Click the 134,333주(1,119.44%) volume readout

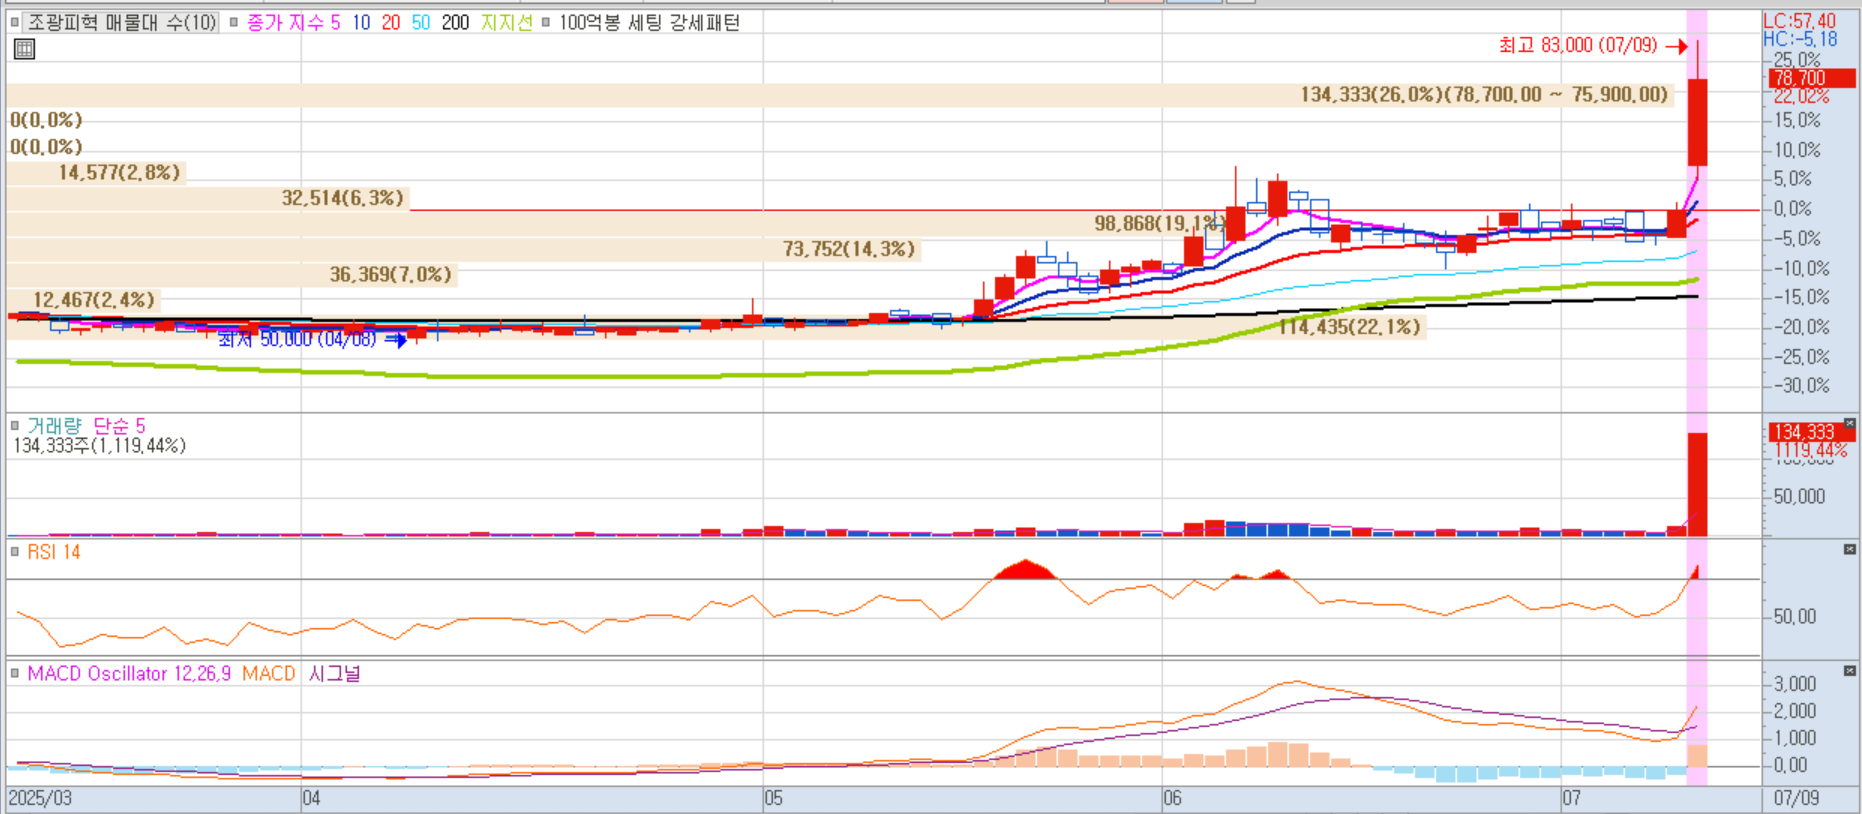(99, 446)
